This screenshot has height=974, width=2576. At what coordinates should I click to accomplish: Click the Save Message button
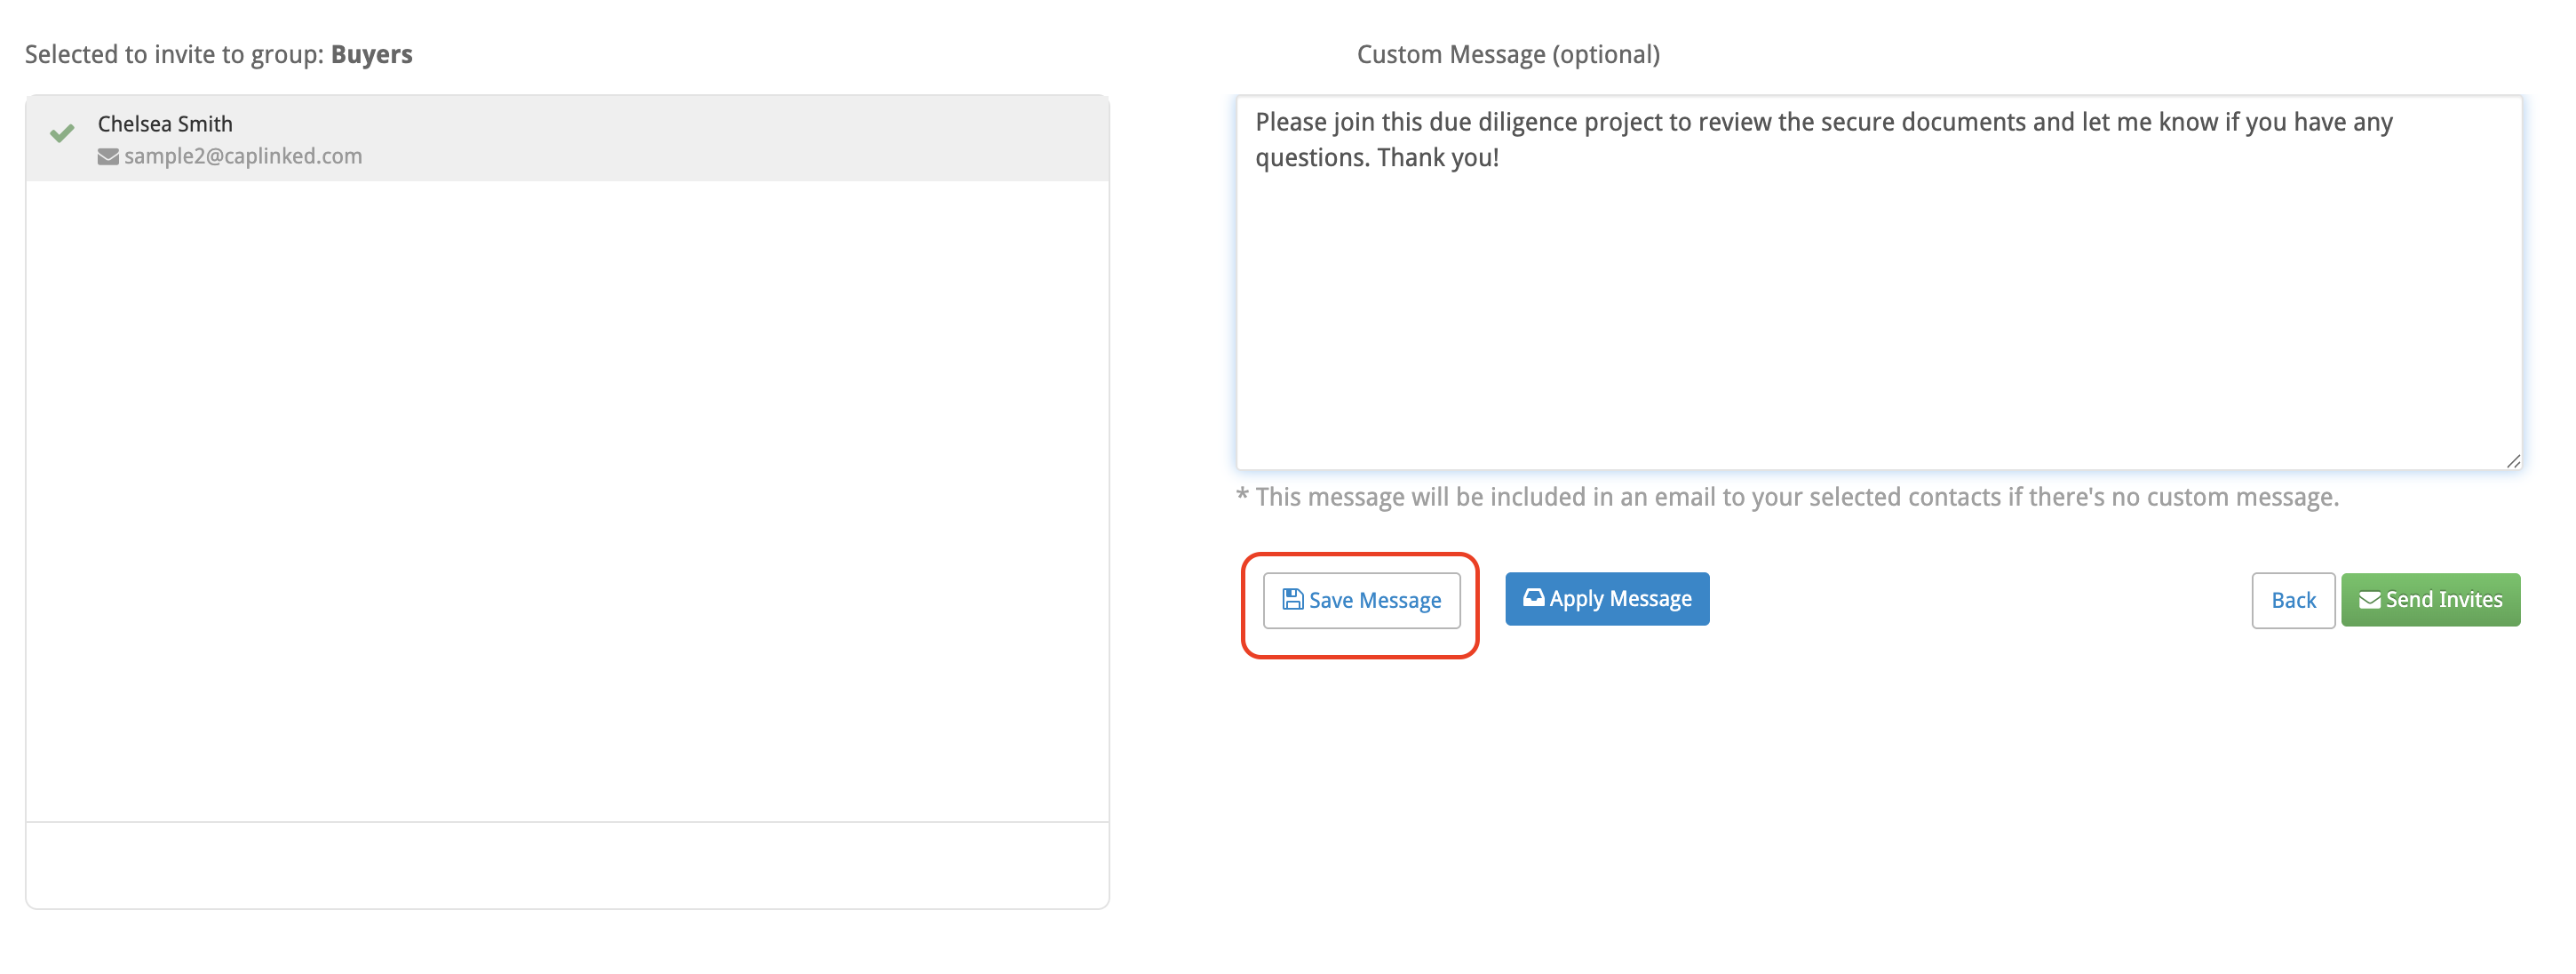click(x=1361, y=600)
